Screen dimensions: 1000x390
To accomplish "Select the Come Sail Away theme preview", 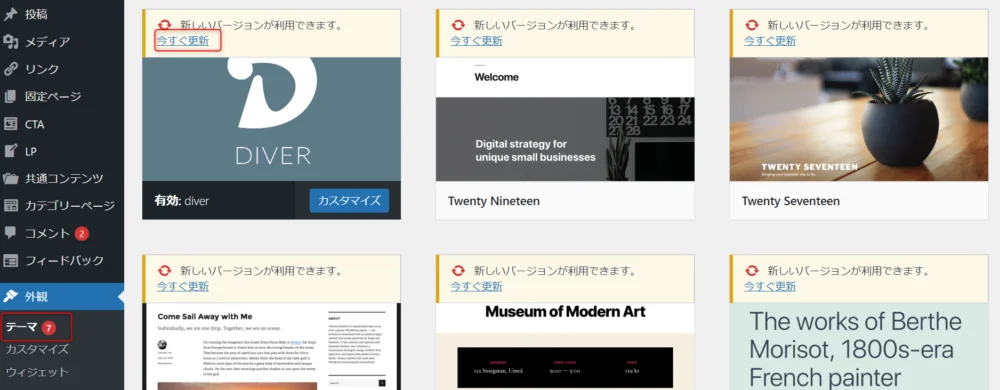I will pos(272,347).
